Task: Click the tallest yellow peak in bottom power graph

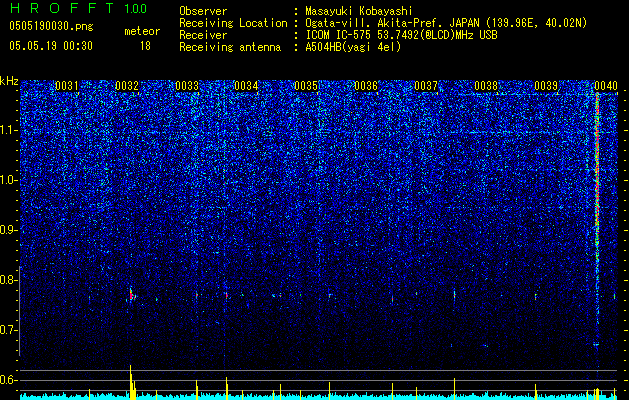Action: (x=130, y=382)
